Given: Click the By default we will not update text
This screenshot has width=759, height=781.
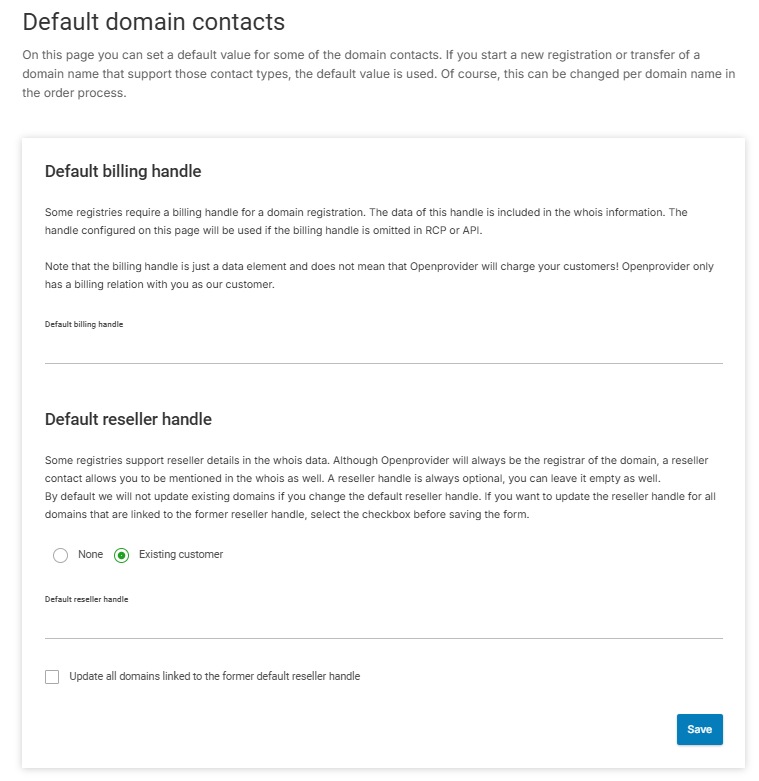Looking at the screenshot, I should (380, 505).
